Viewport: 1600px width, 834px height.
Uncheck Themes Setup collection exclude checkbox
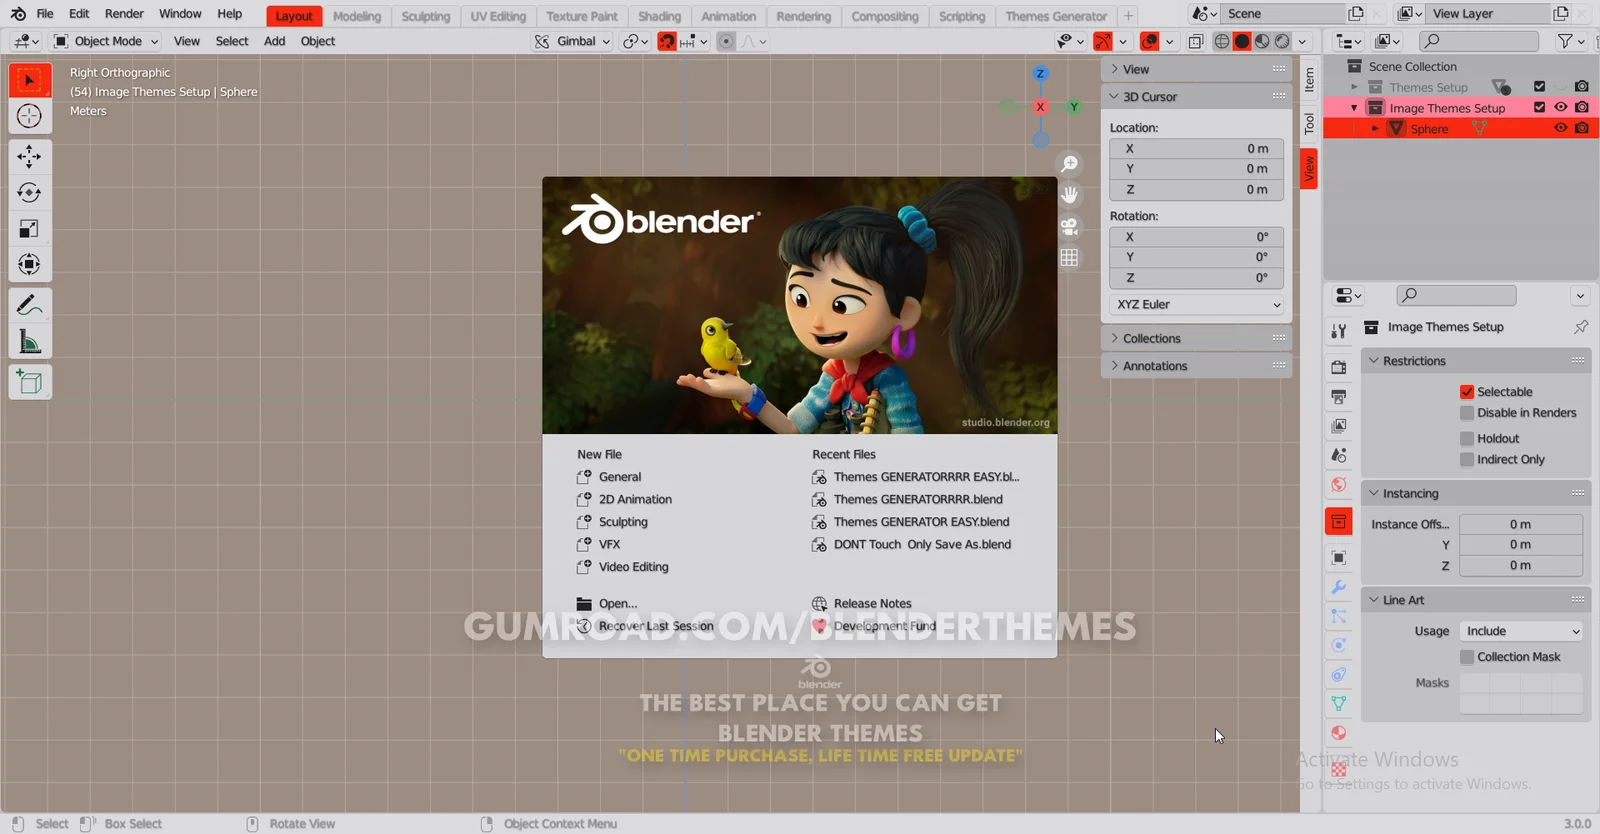pyautogui.click(x=1539, y=86)
